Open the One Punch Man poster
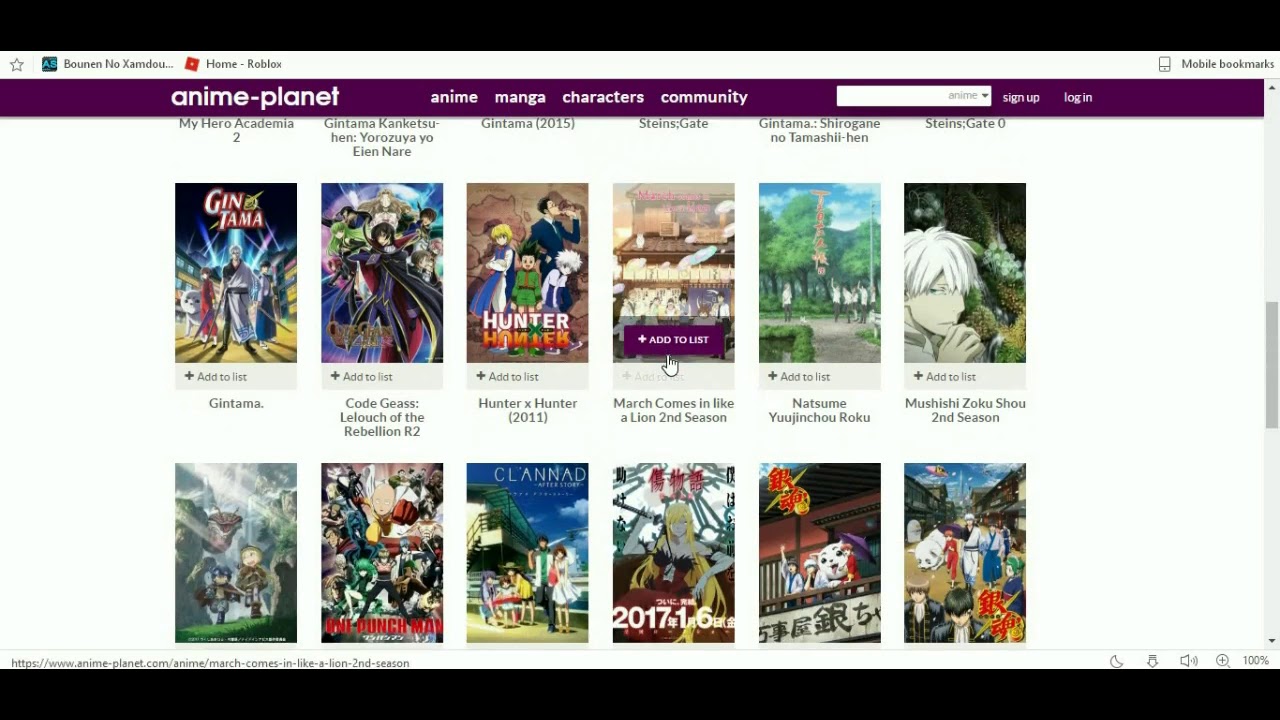 382,553
